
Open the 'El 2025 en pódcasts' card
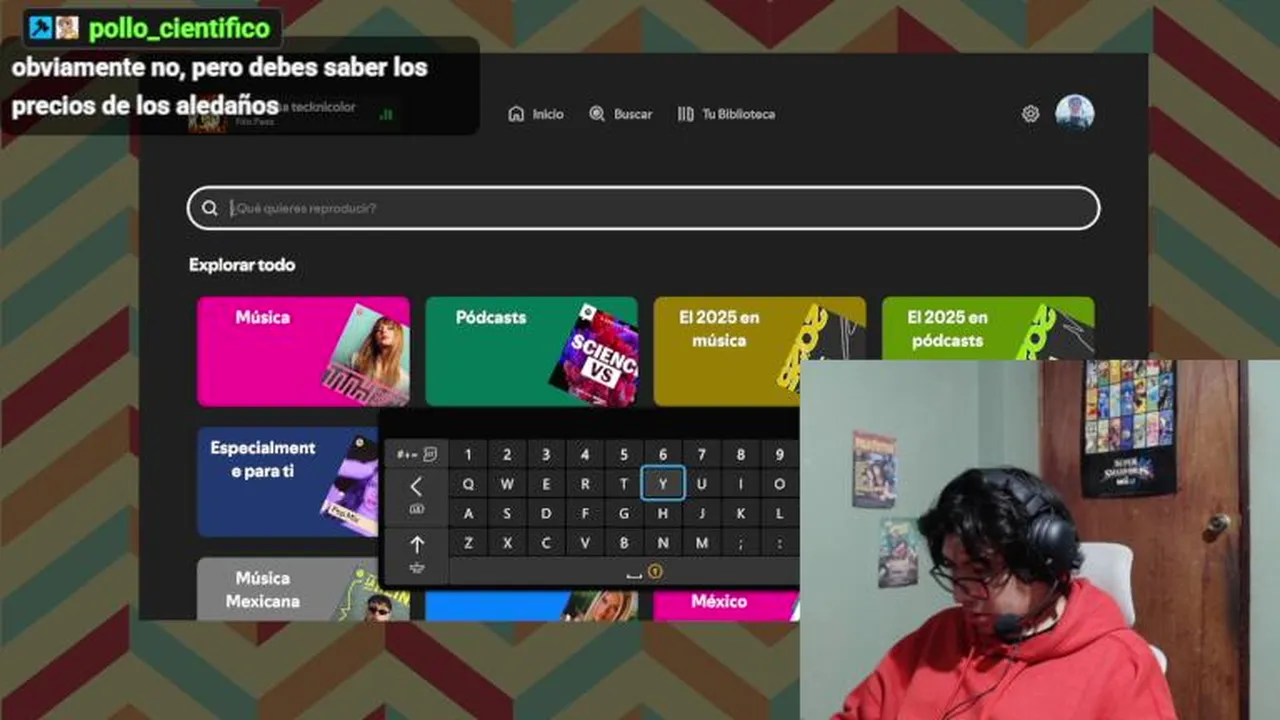[x=988, y=328]
